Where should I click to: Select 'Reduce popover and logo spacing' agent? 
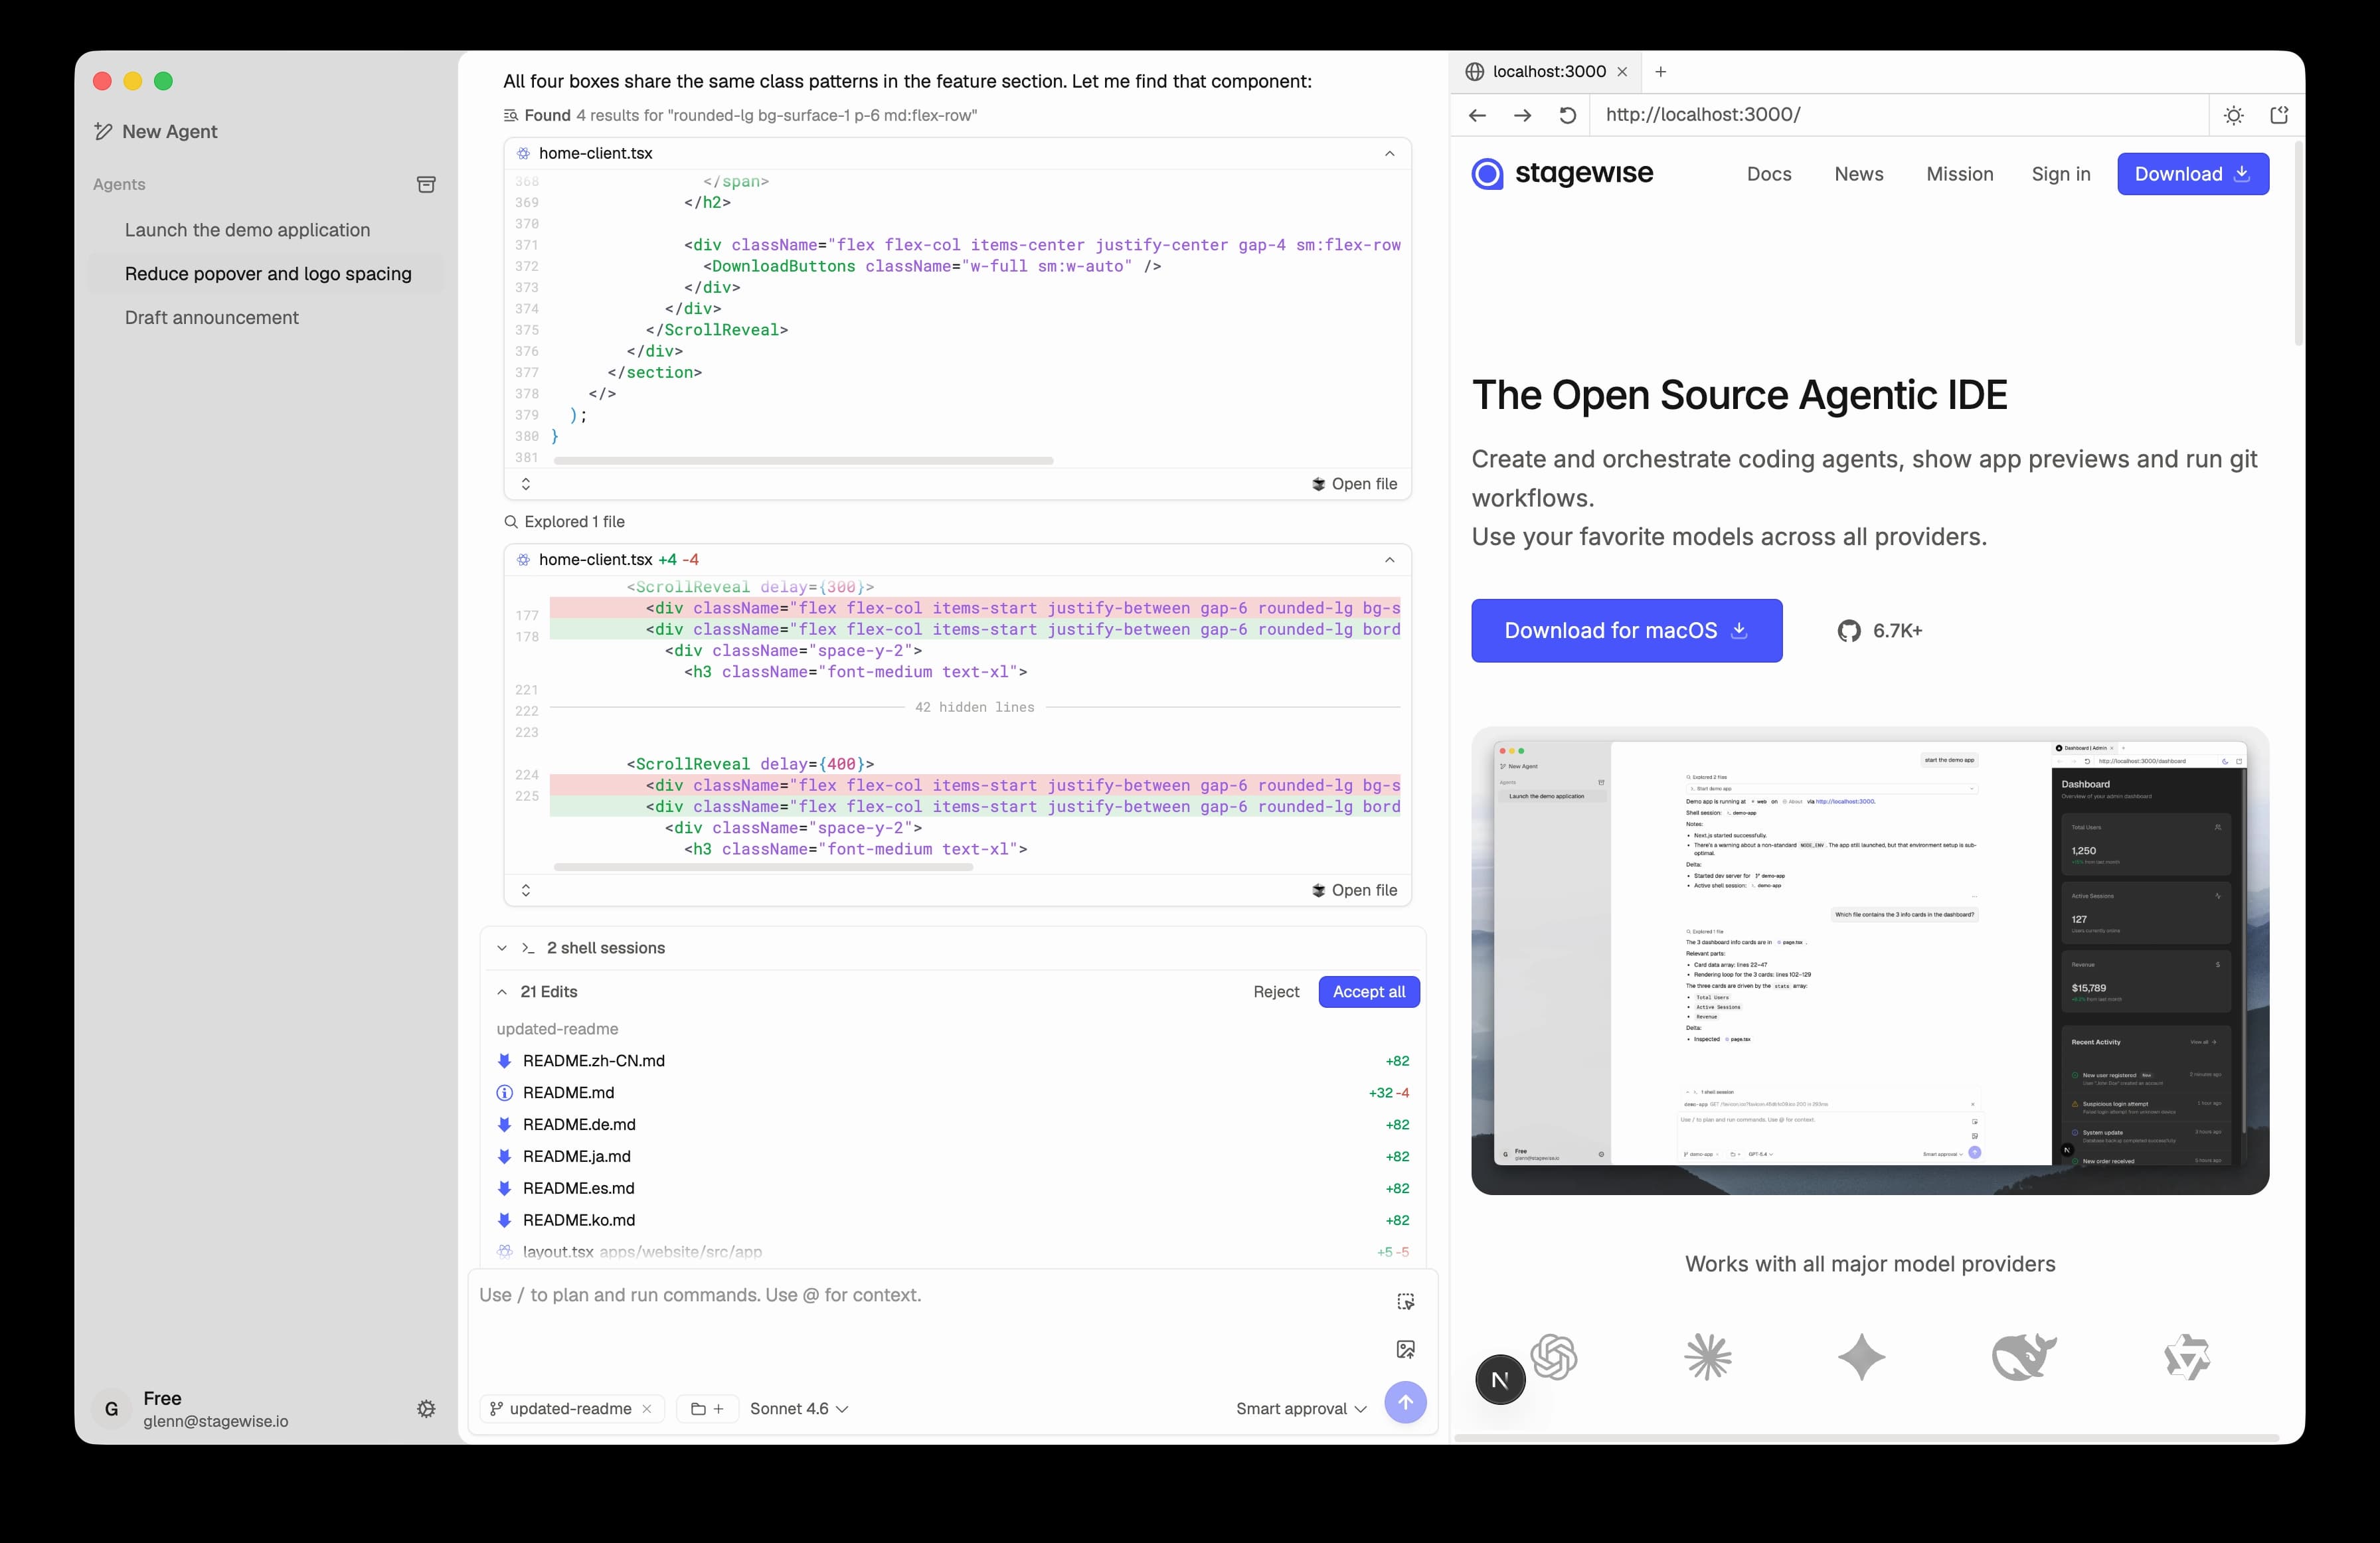click(267, 274)
